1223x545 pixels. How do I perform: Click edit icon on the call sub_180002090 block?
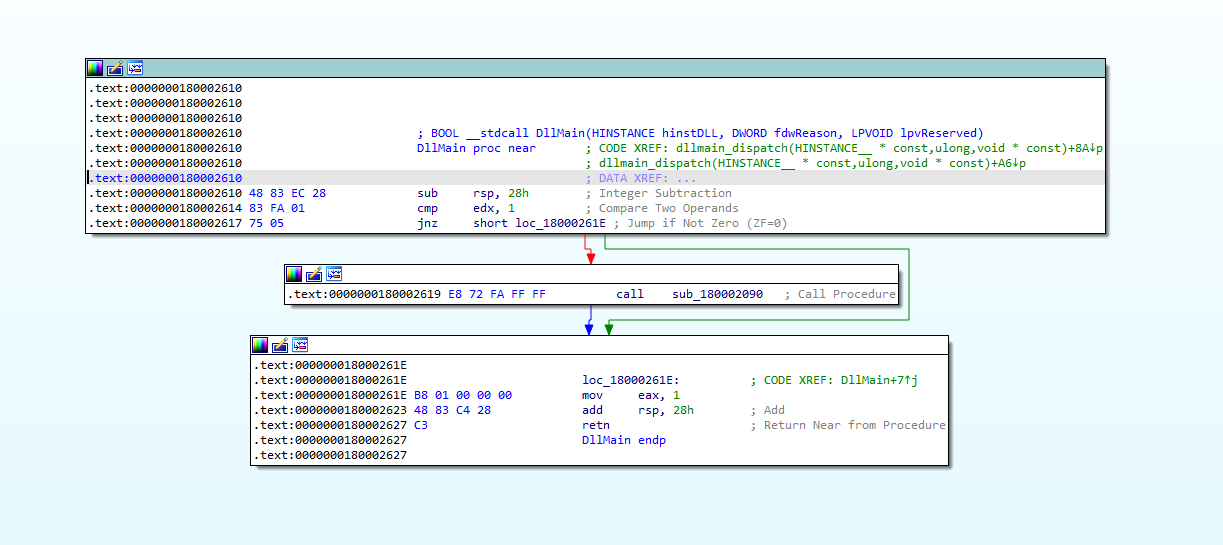pos(314,274)
